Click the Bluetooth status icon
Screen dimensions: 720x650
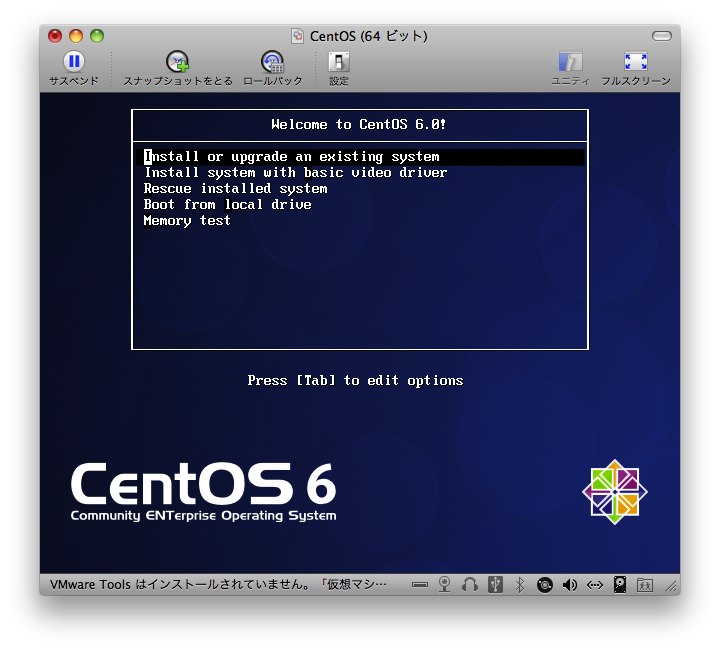(x=519, y=584)
